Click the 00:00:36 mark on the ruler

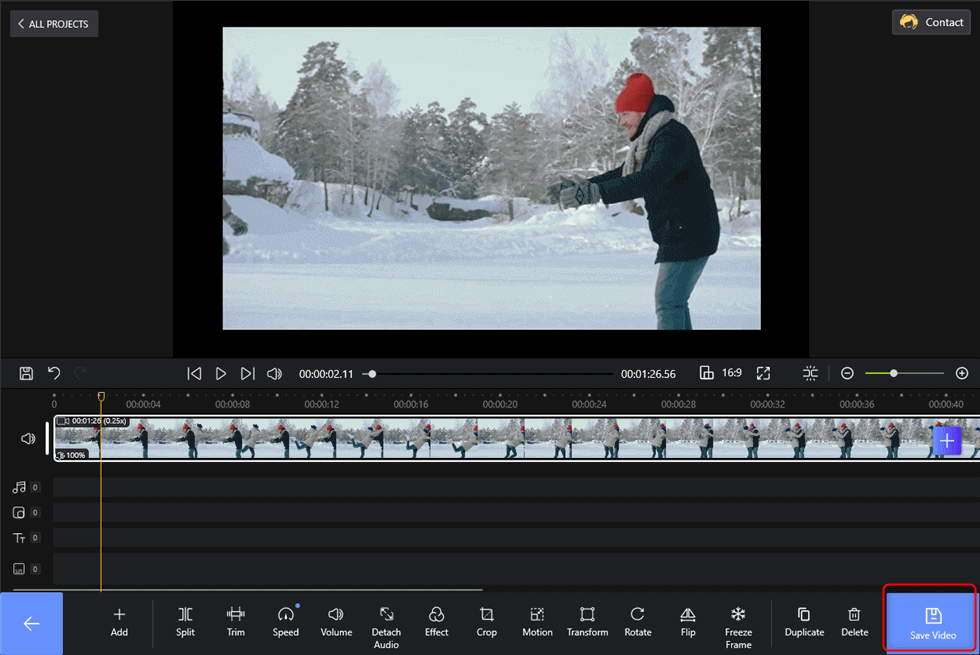tap(857, 404)
